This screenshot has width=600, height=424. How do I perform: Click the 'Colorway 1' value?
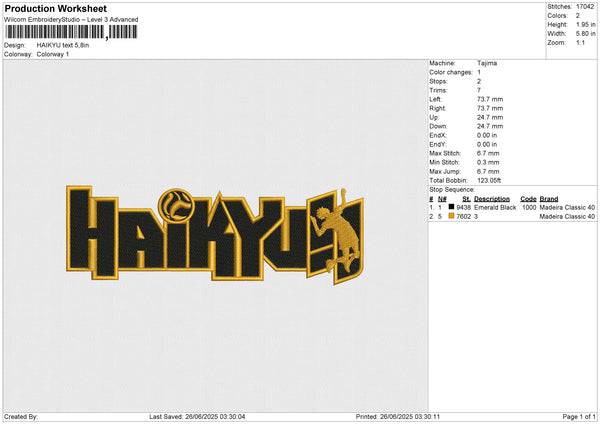[x=53, y=54]
